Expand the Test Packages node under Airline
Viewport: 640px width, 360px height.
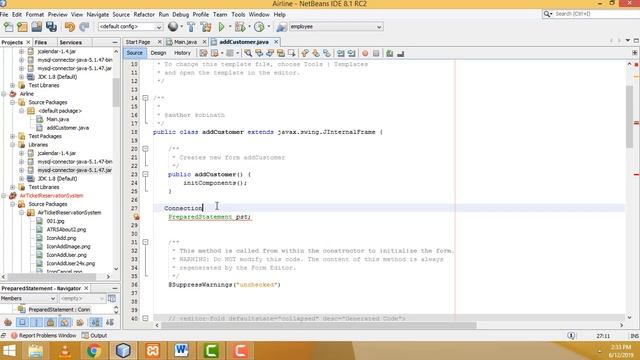coord(13,136)
